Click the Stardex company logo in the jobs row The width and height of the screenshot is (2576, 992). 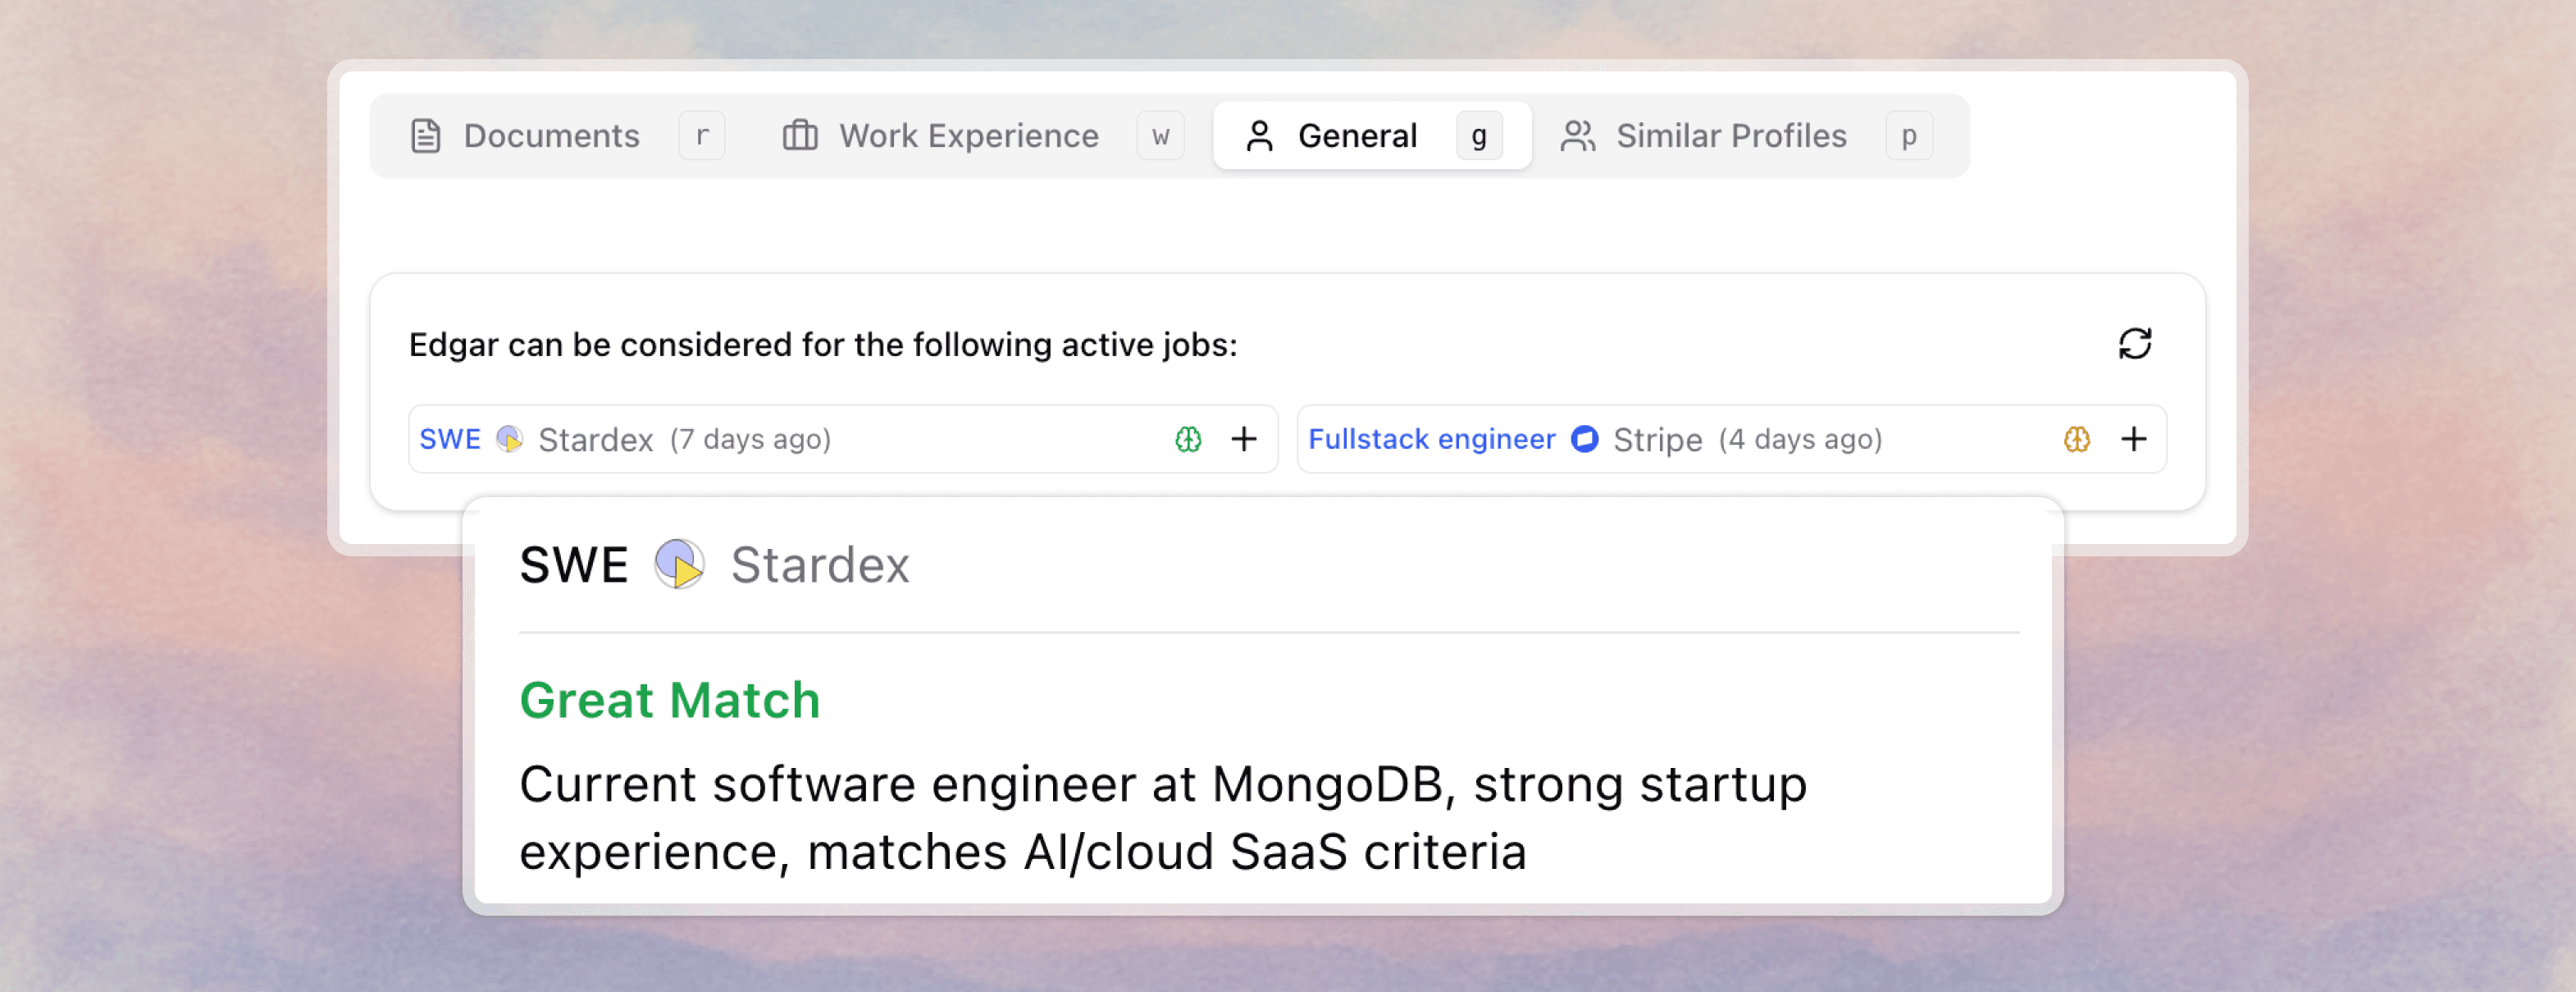pos(510,439)
